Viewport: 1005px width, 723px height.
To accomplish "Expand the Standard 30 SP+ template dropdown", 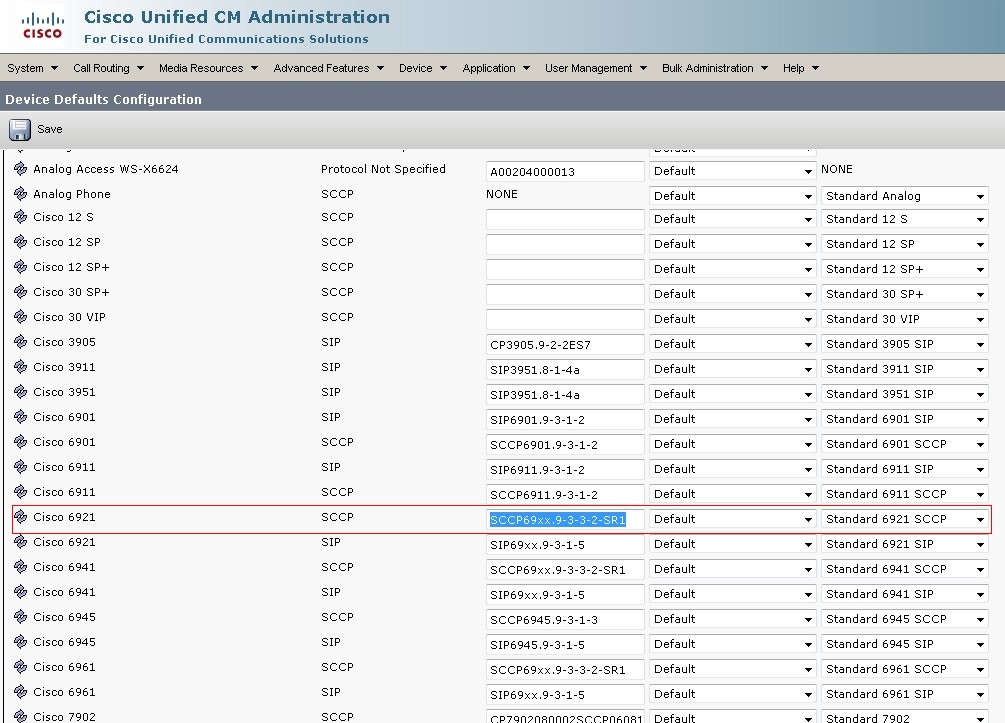I will pyautogui.click(x=904, y=294).
